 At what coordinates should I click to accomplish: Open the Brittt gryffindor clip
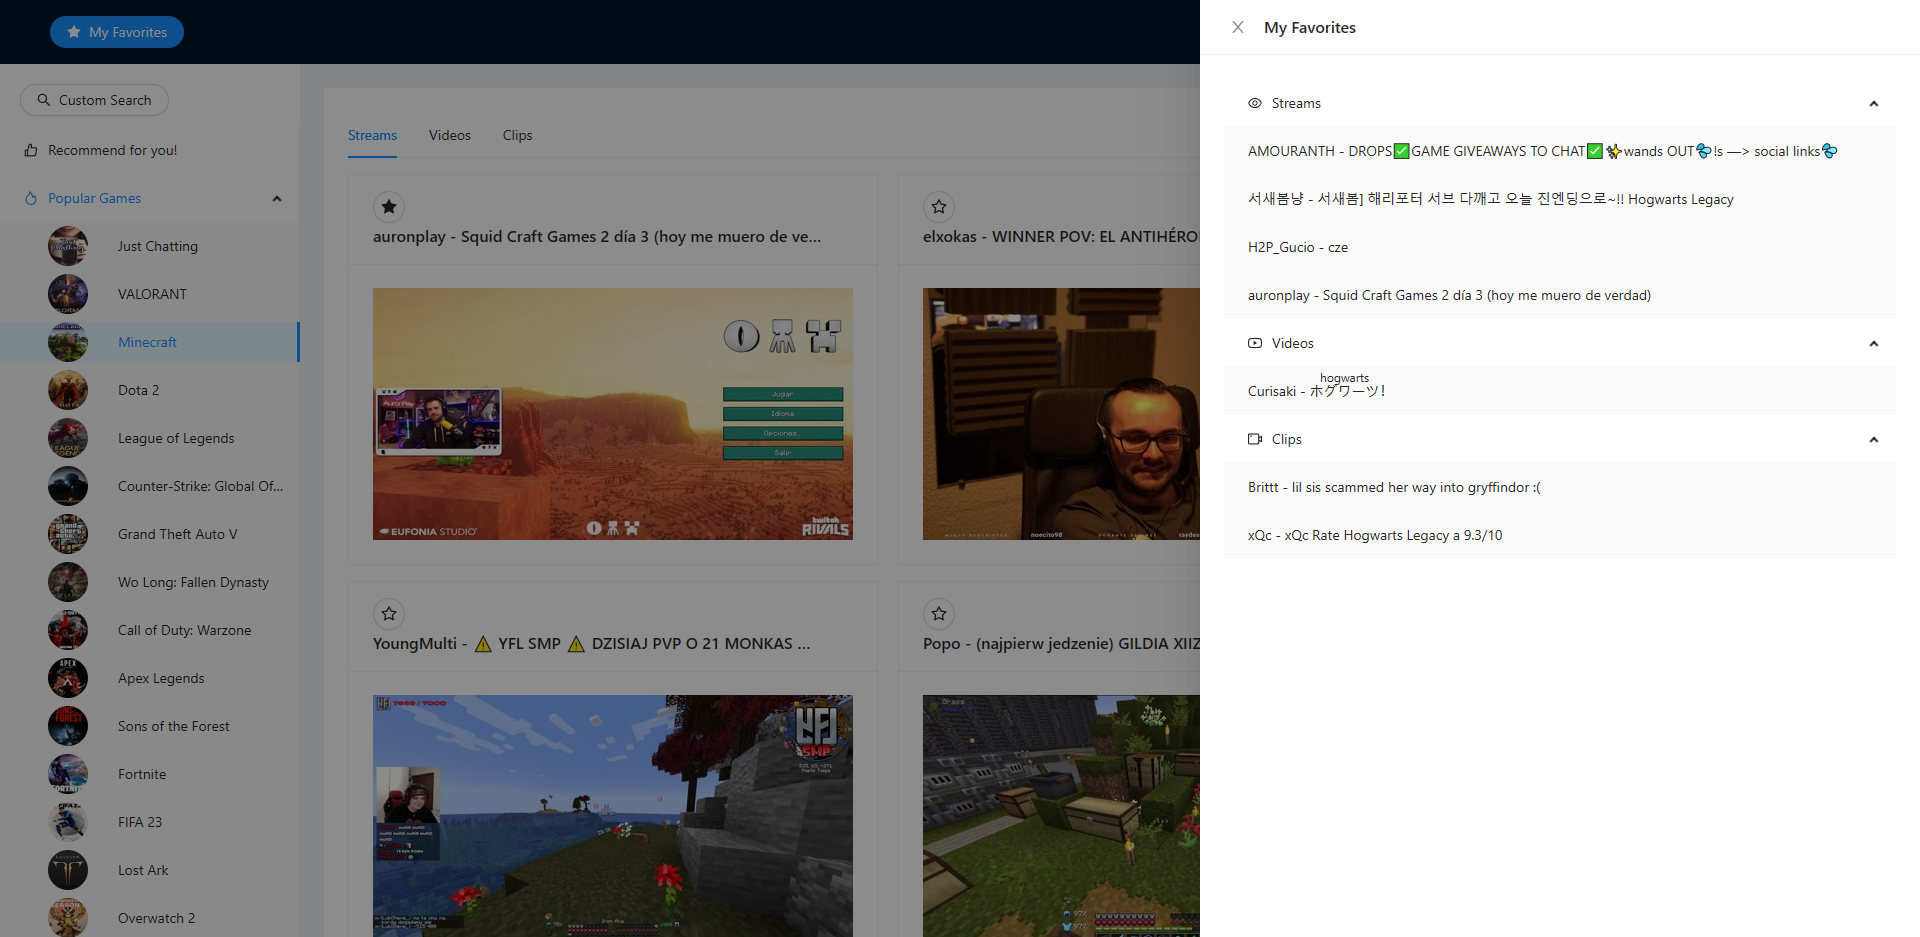tap(1560, 487)
